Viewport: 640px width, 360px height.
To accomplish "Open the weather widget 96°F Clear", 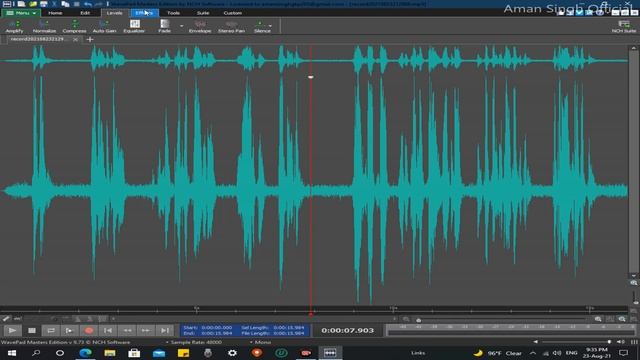I will (x=498, y=353).
